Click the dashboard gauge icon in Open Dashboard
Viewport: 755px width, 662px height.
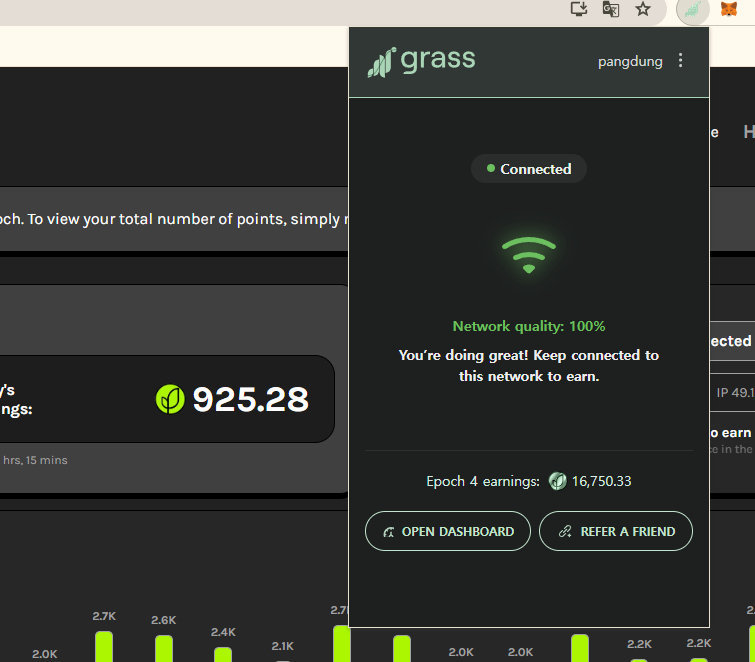point(389,532)
